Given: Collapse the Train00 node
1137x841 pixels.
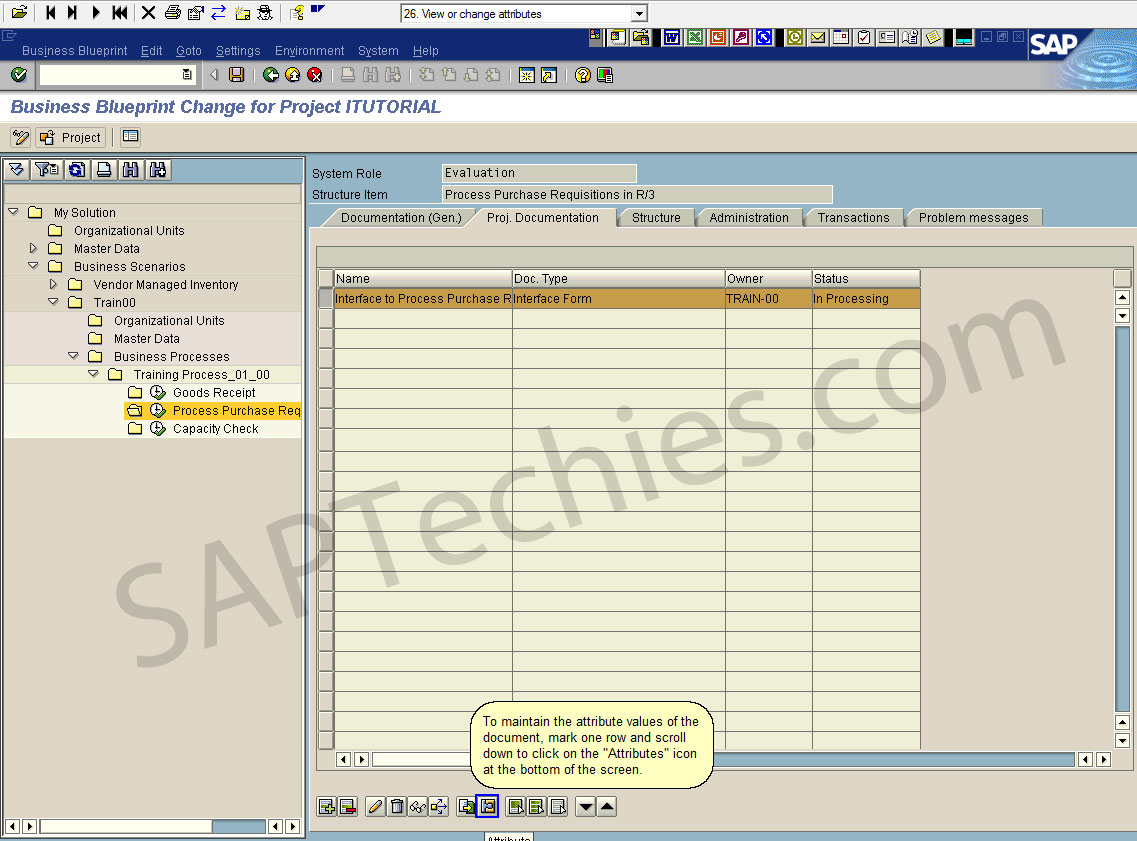Looking at the screenshot, I should click(x=54, y=302).
